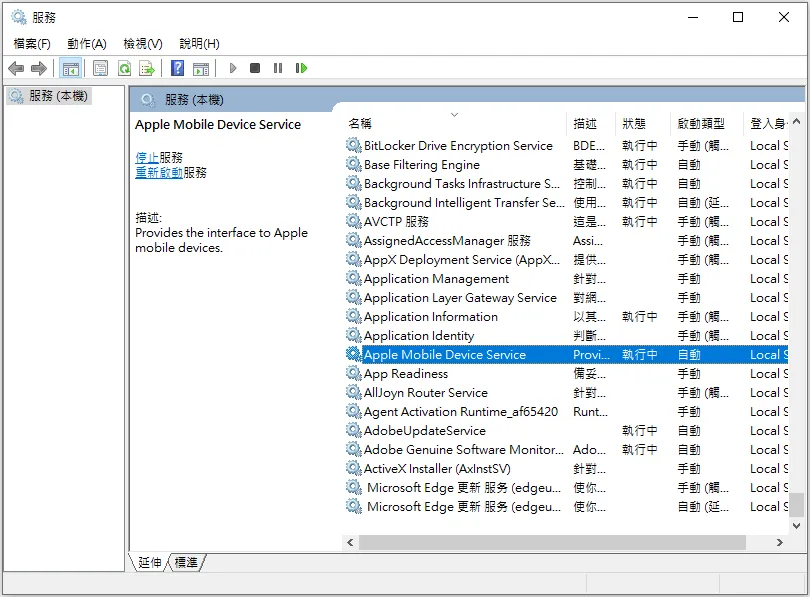Click 執行中 status of AdobeUpdateService
The width and height of the screenshot is (810, 597).
tap(640, 431)
